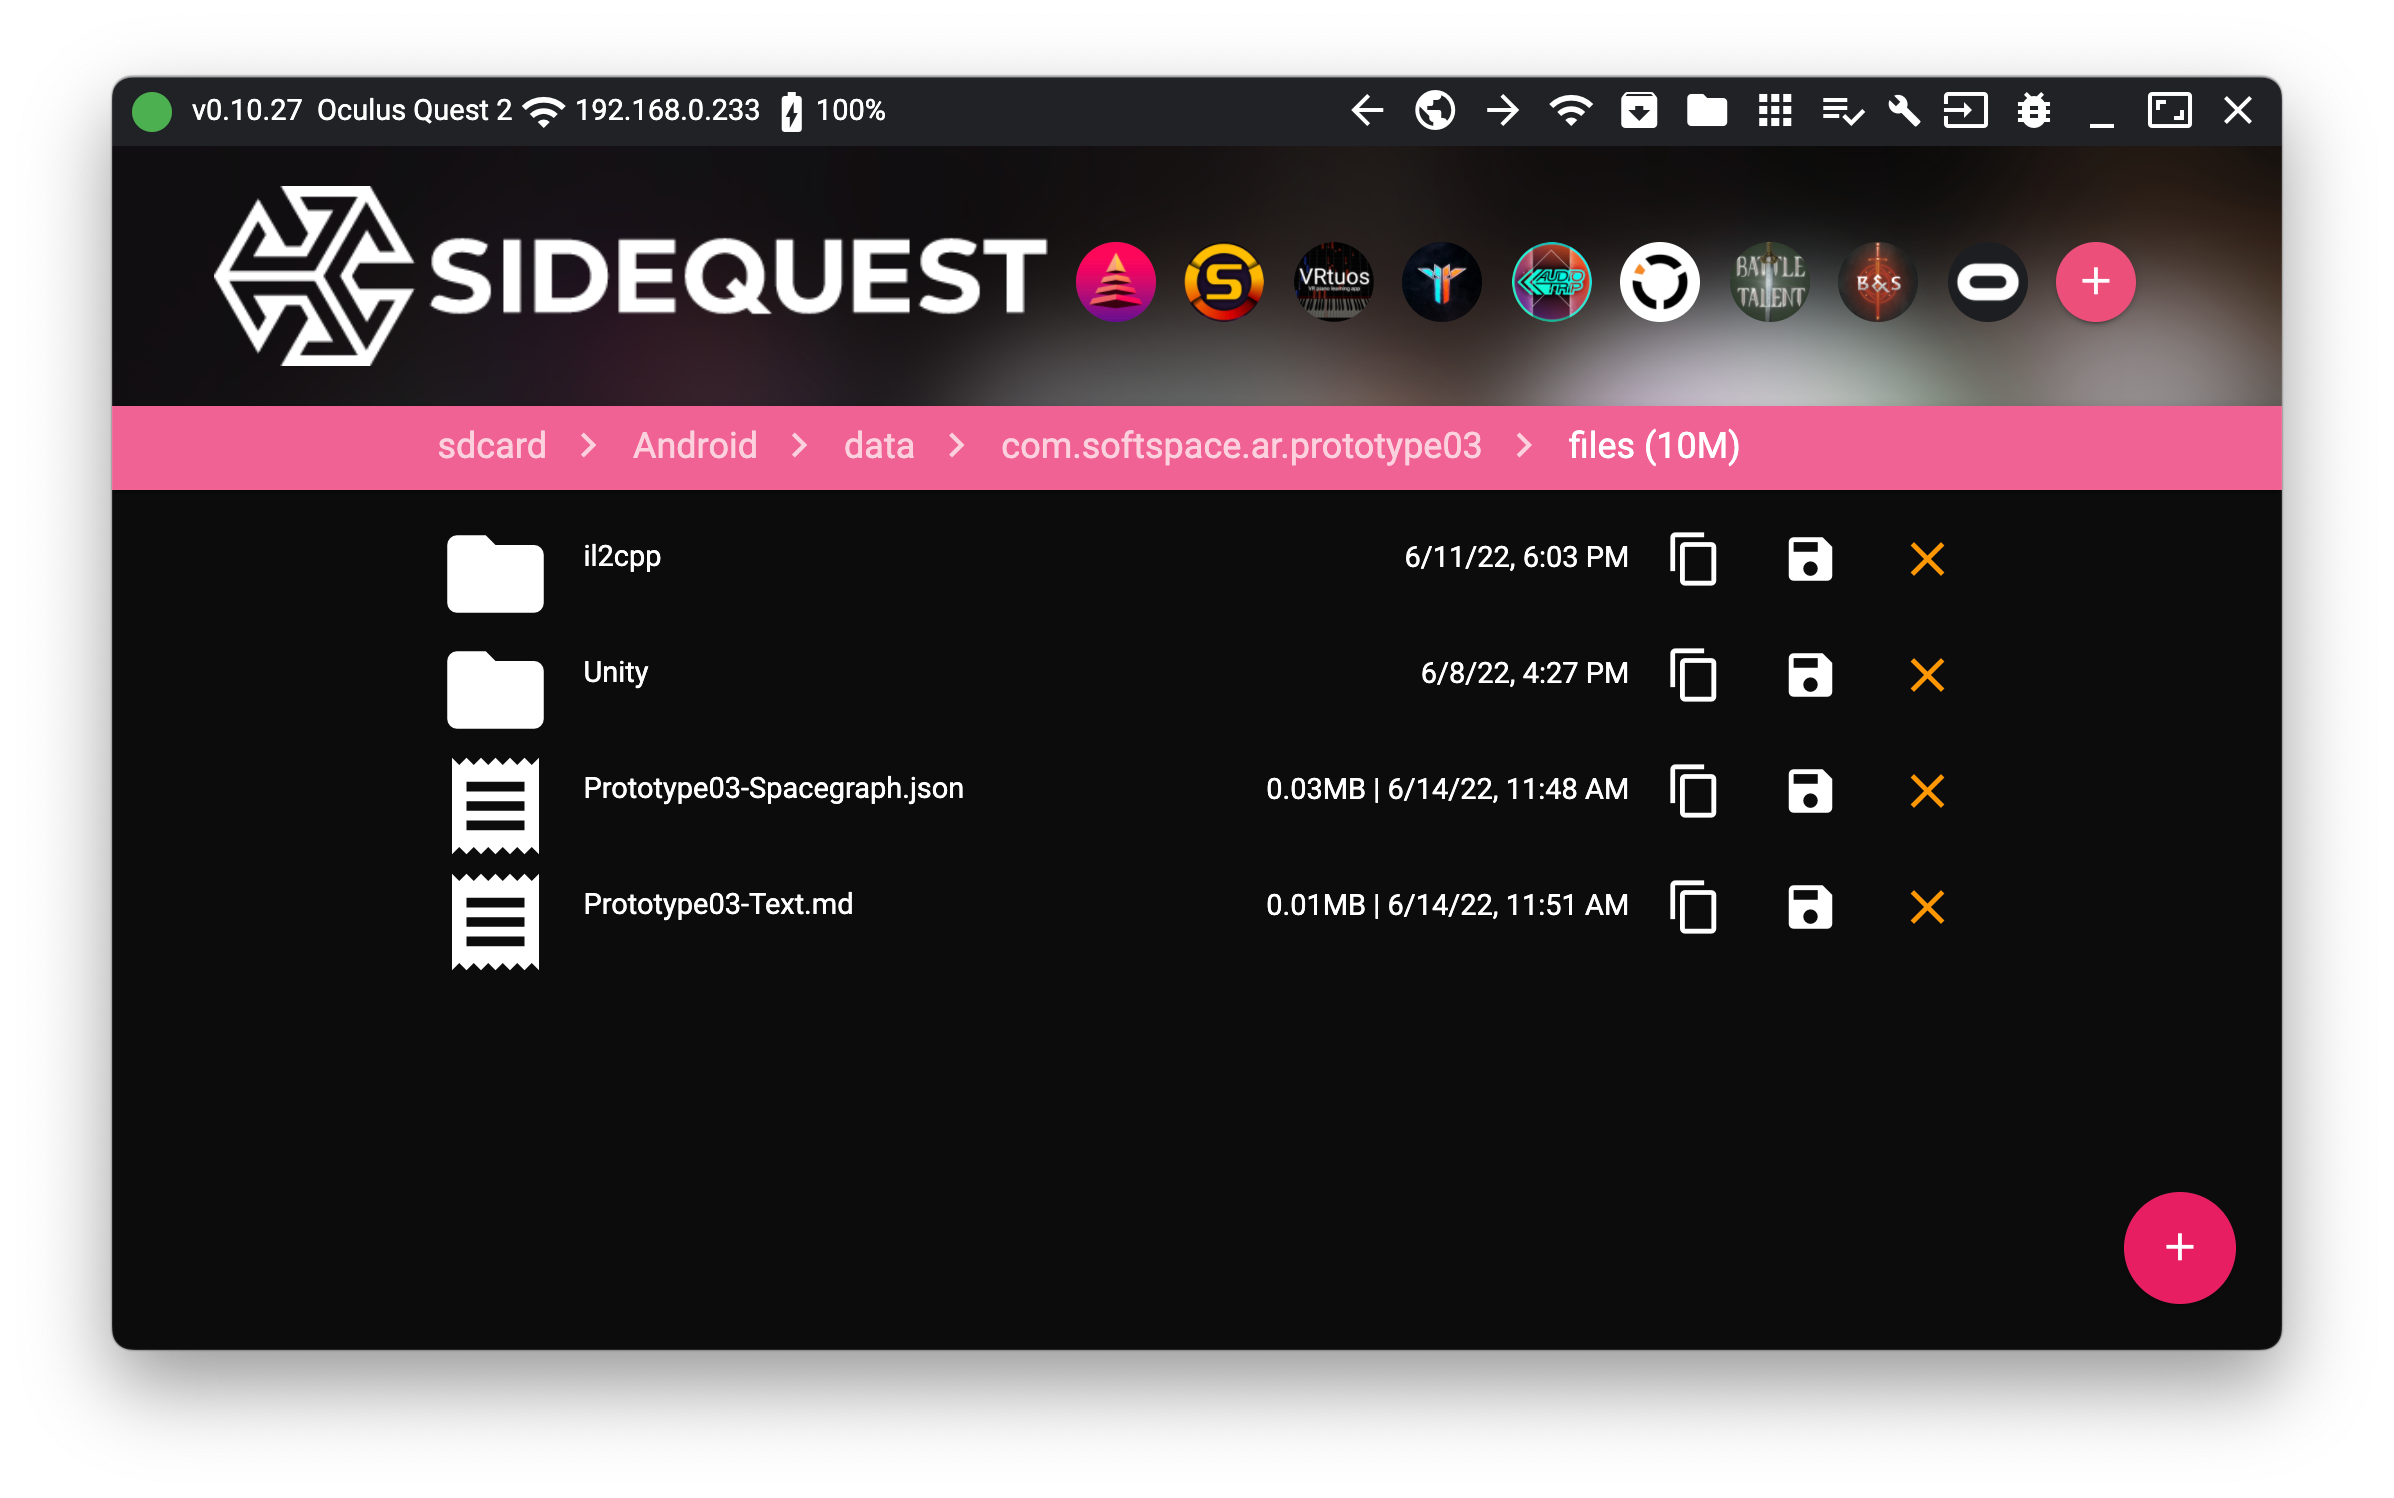2394x1498 pixels.
Task: Select Prototype03-Text.md file
Action: pos(718,904)
